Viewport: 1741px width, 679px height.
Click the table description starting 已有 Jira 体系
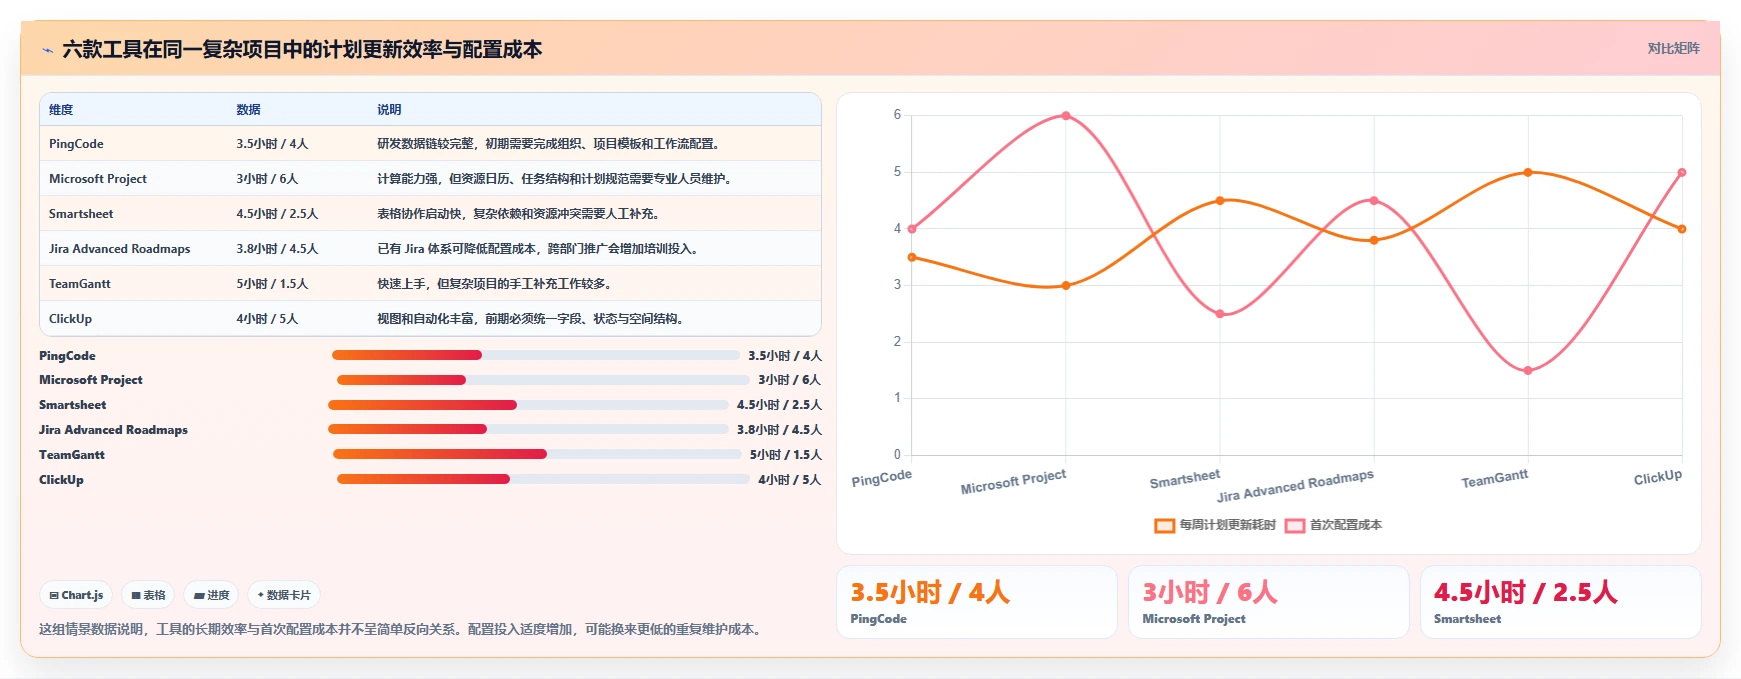coord(539,249)
